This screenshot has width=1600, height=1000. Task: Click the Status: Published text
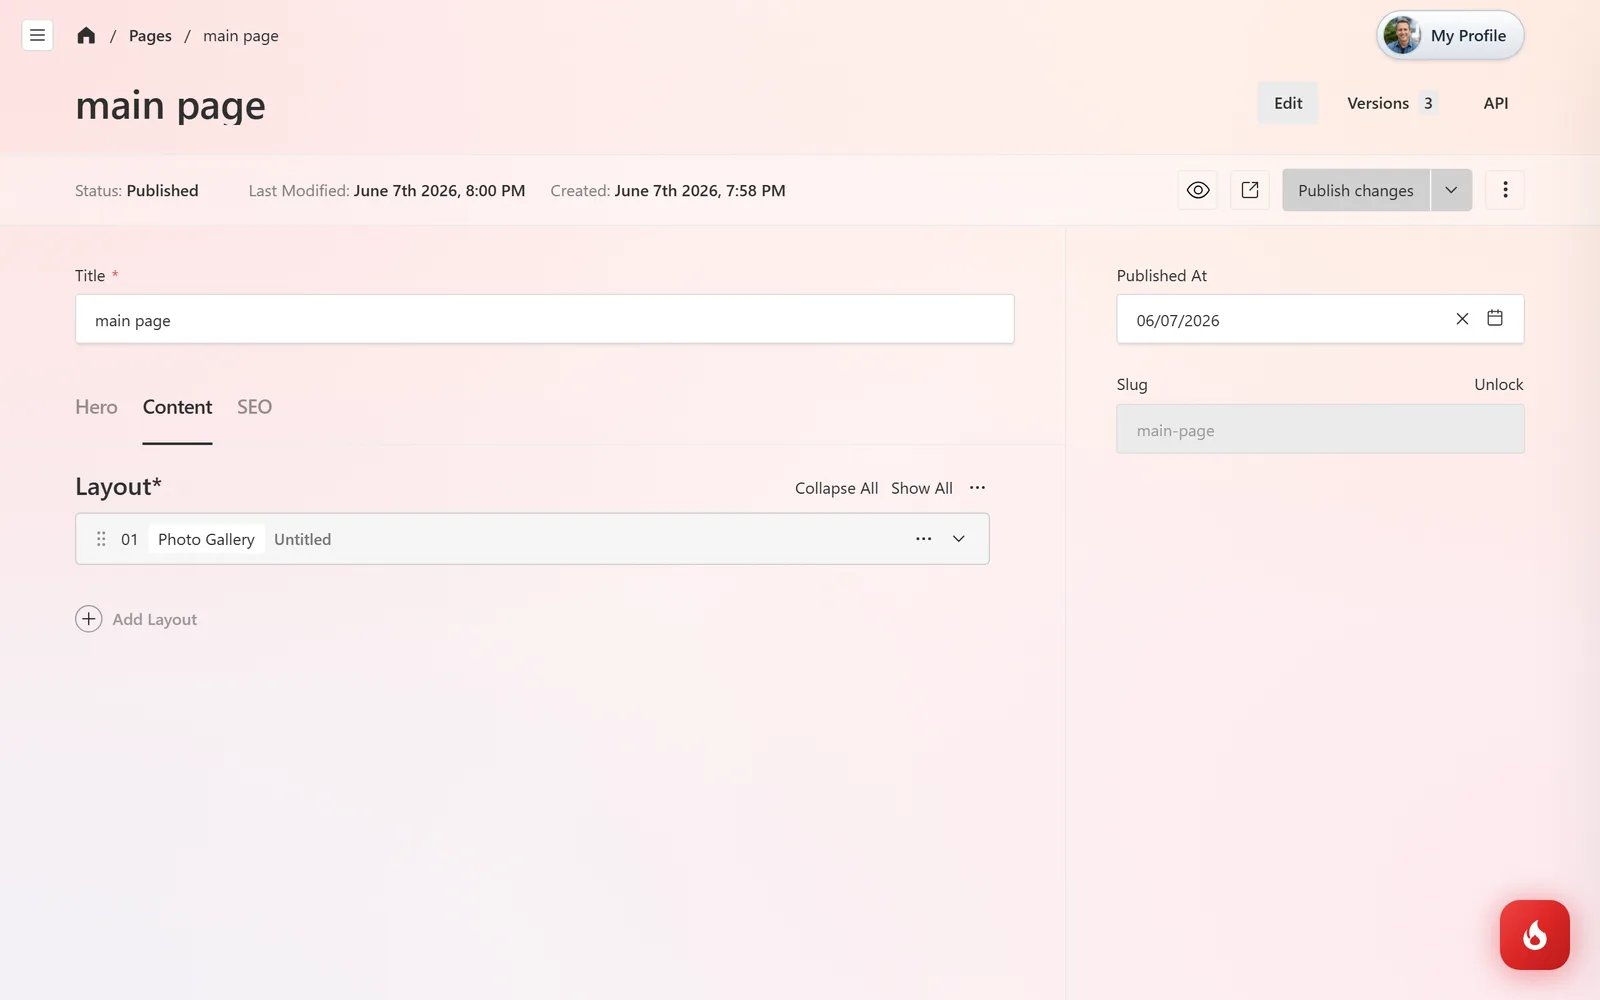click(136, 190)
